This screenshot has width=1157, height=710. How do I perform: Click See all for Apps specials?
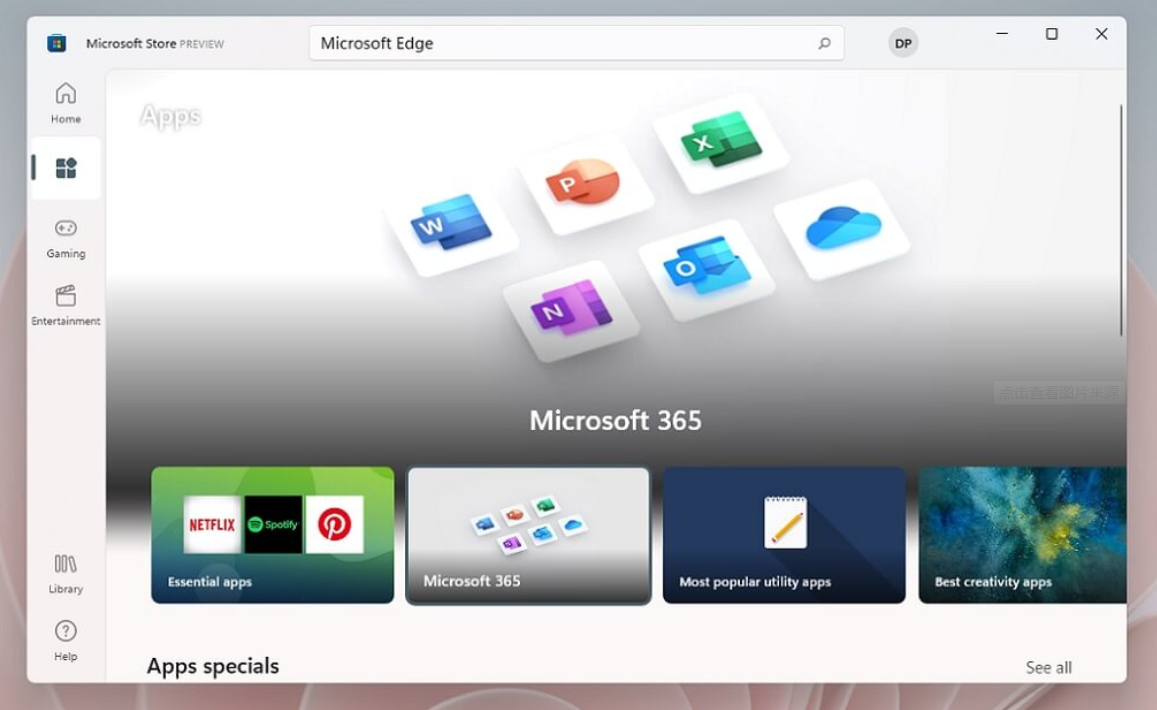click(x=1049, y=667)
